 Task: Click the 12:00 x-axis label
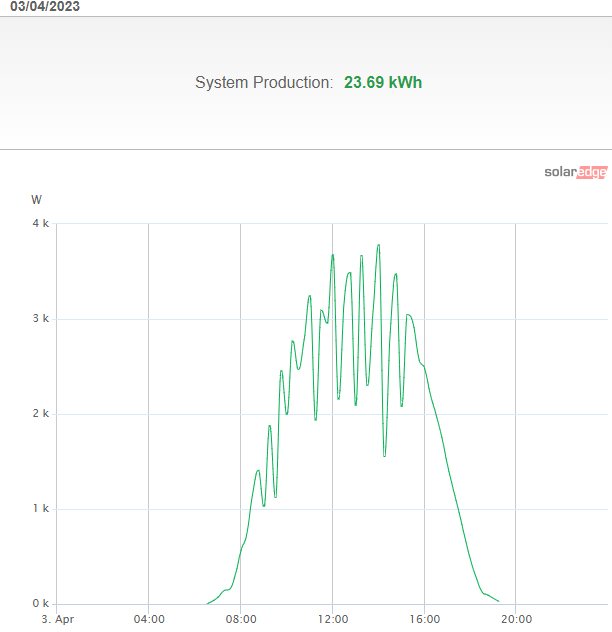point(333,619)
